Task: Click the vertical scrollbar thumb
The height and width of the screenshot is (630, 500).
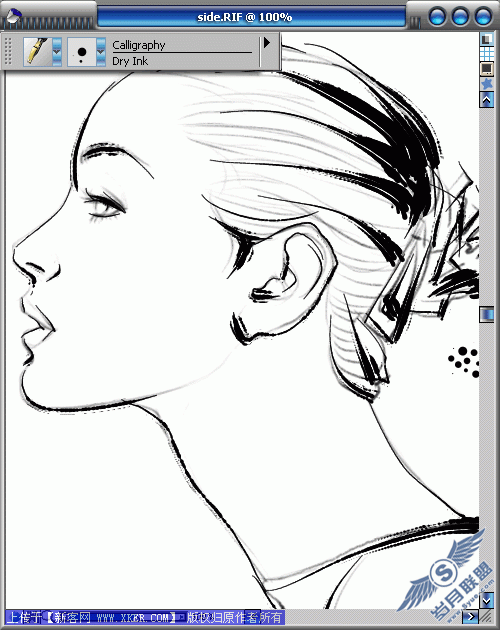Action: (x=487, y=314)
